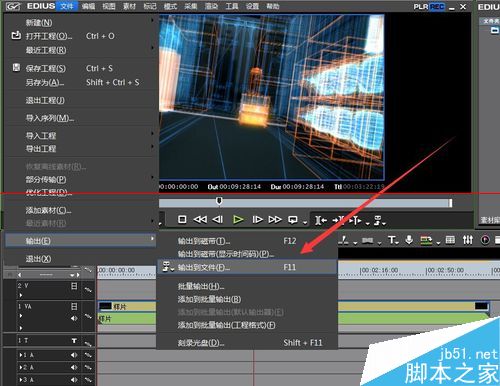Click the Save Project disk icon in the File menu
Screen dimensions: 500x386
[16, 68]
